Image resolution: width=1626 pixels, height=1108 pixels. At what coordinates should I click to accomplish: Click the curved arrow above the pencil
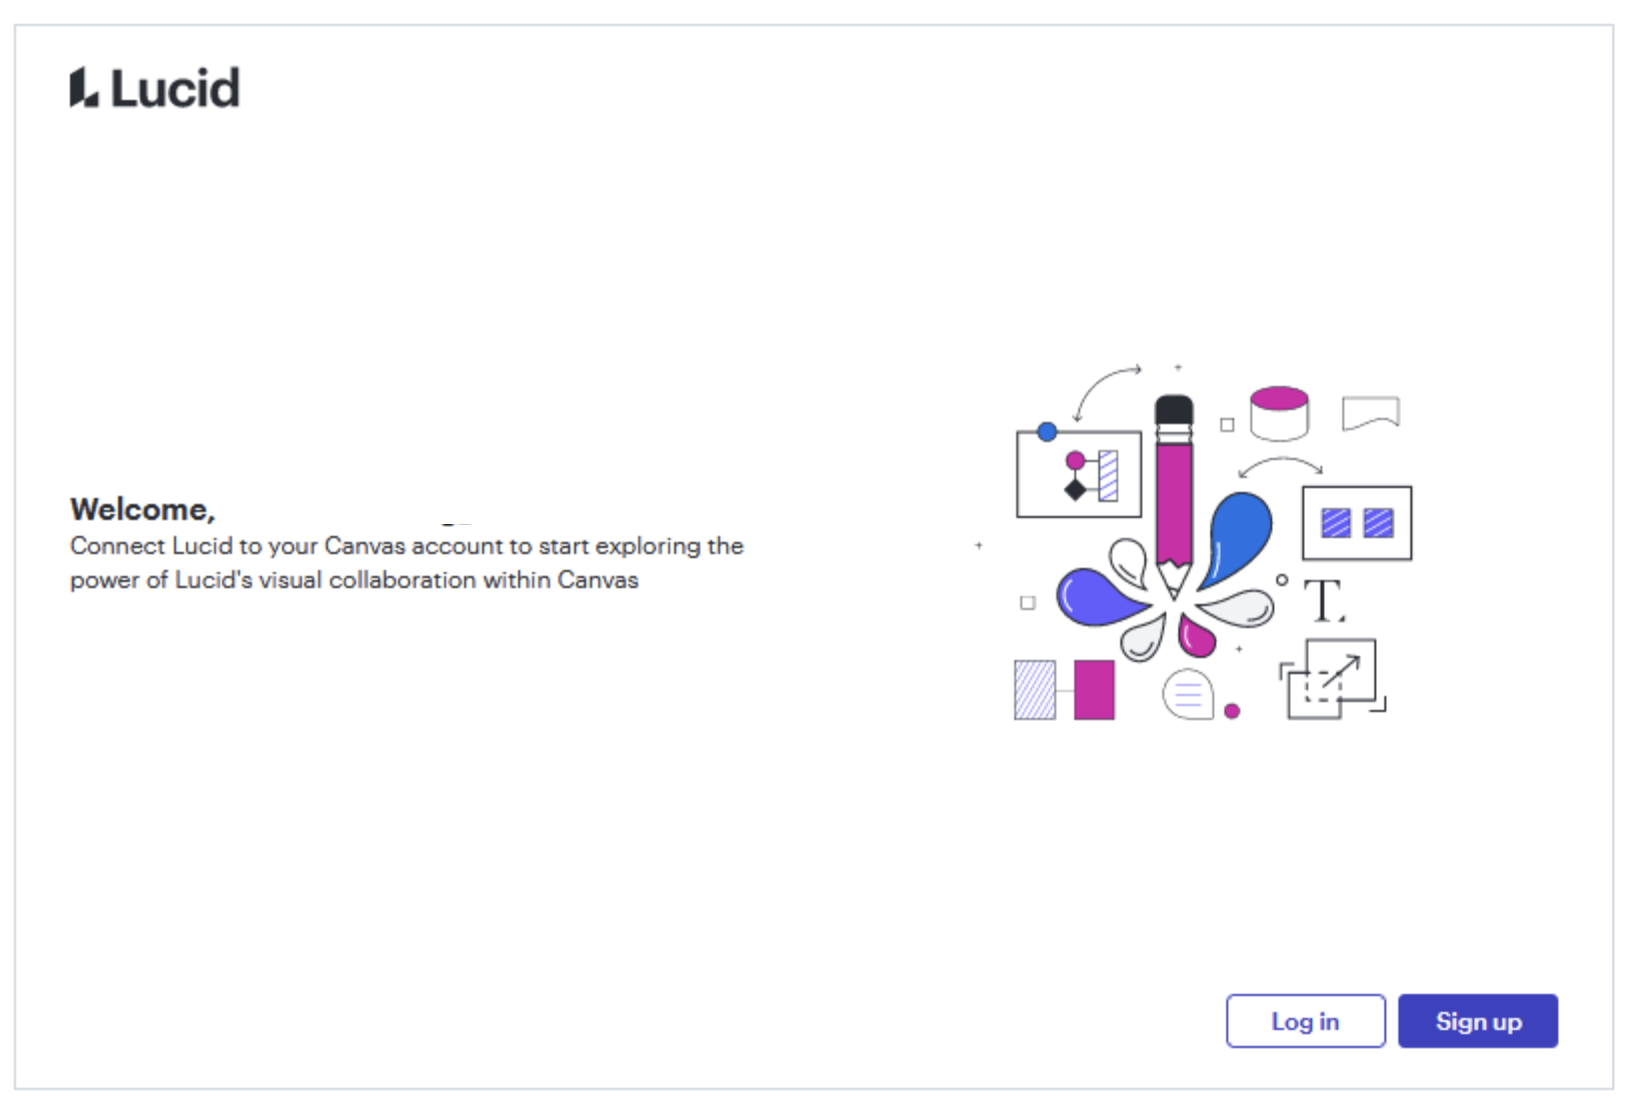click(x=1106, y=392)
